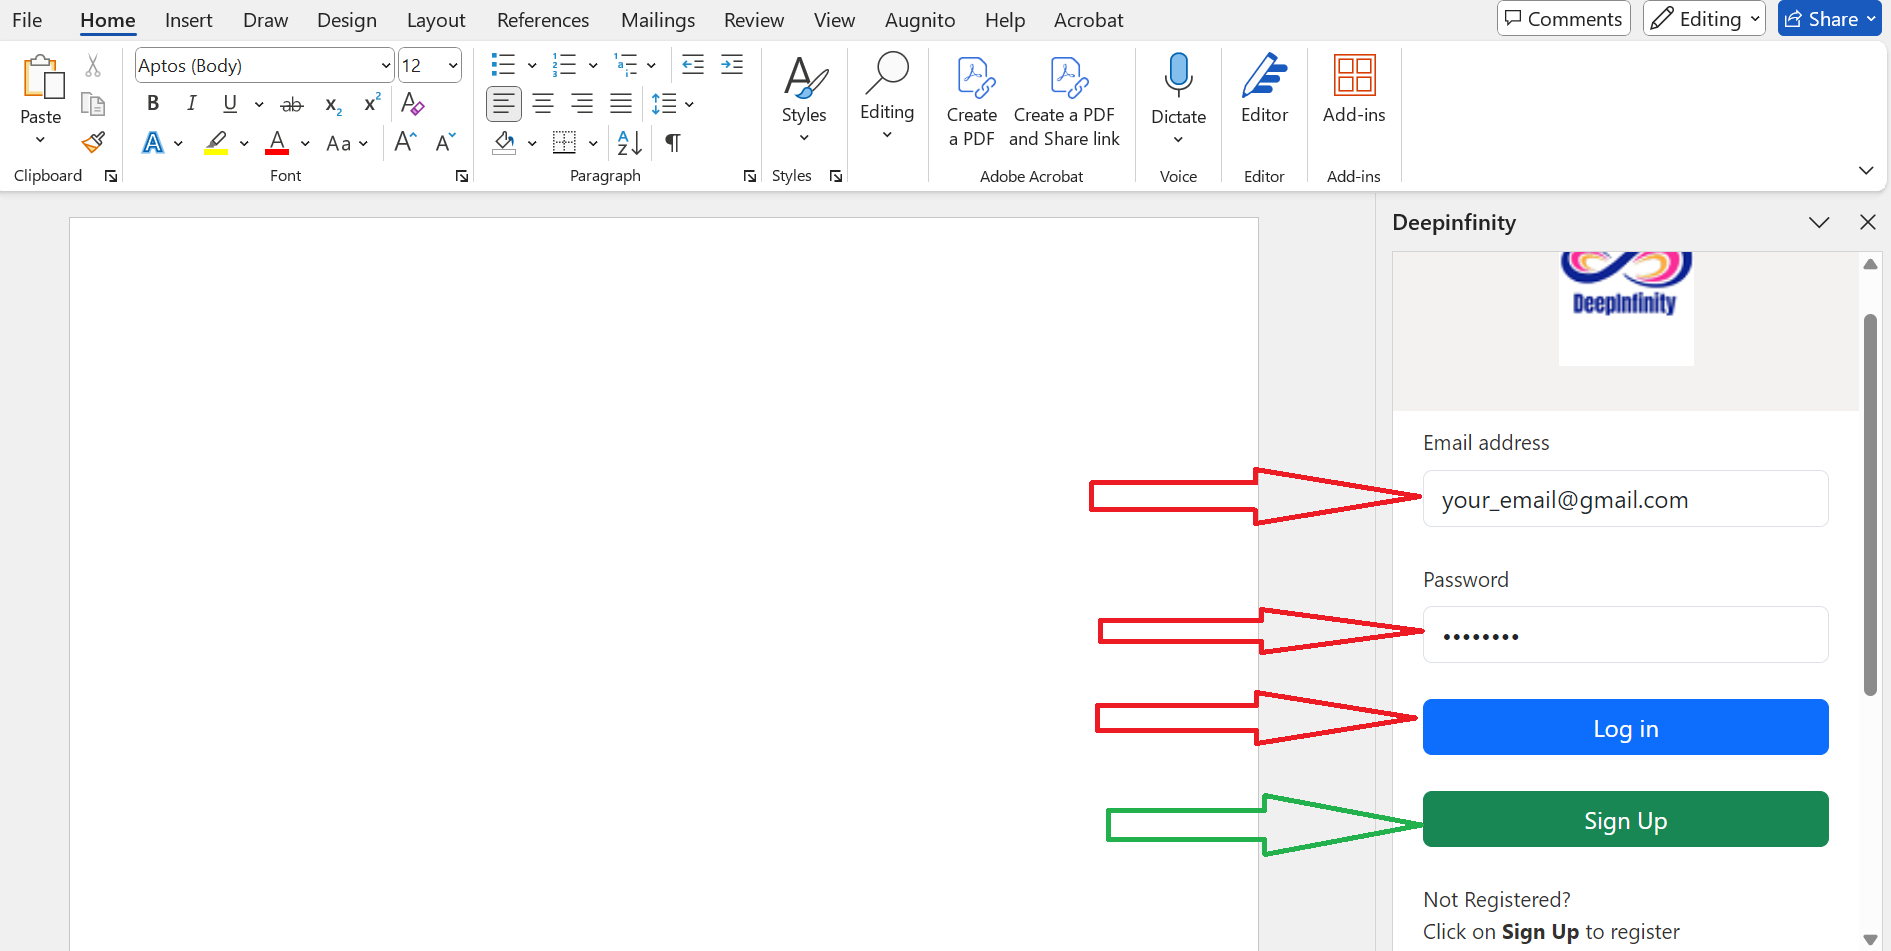
Task: Click the Format Painter icon
Action: coord(93,143)
